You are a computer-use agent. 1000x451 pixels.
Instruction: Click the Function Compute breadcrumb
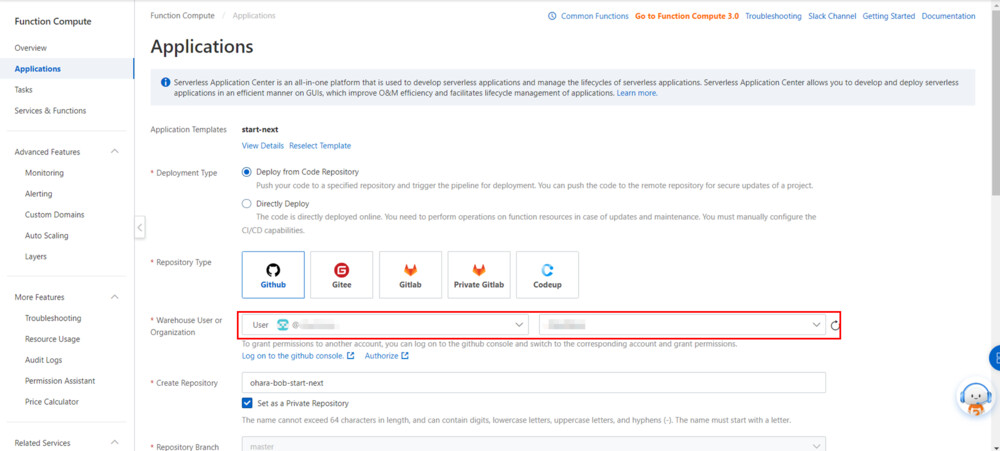point(182,16)
